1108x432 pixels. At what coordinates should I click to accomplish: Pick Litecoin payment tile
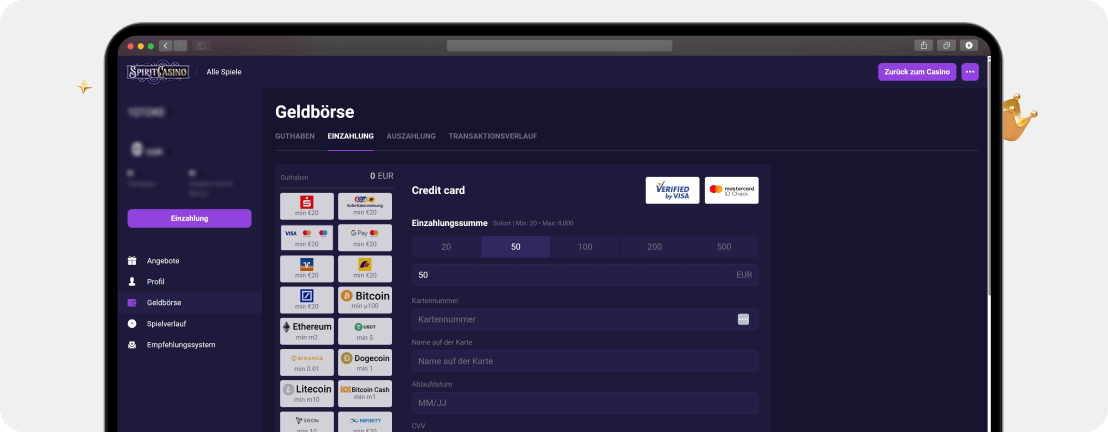(x=306, y=393)
